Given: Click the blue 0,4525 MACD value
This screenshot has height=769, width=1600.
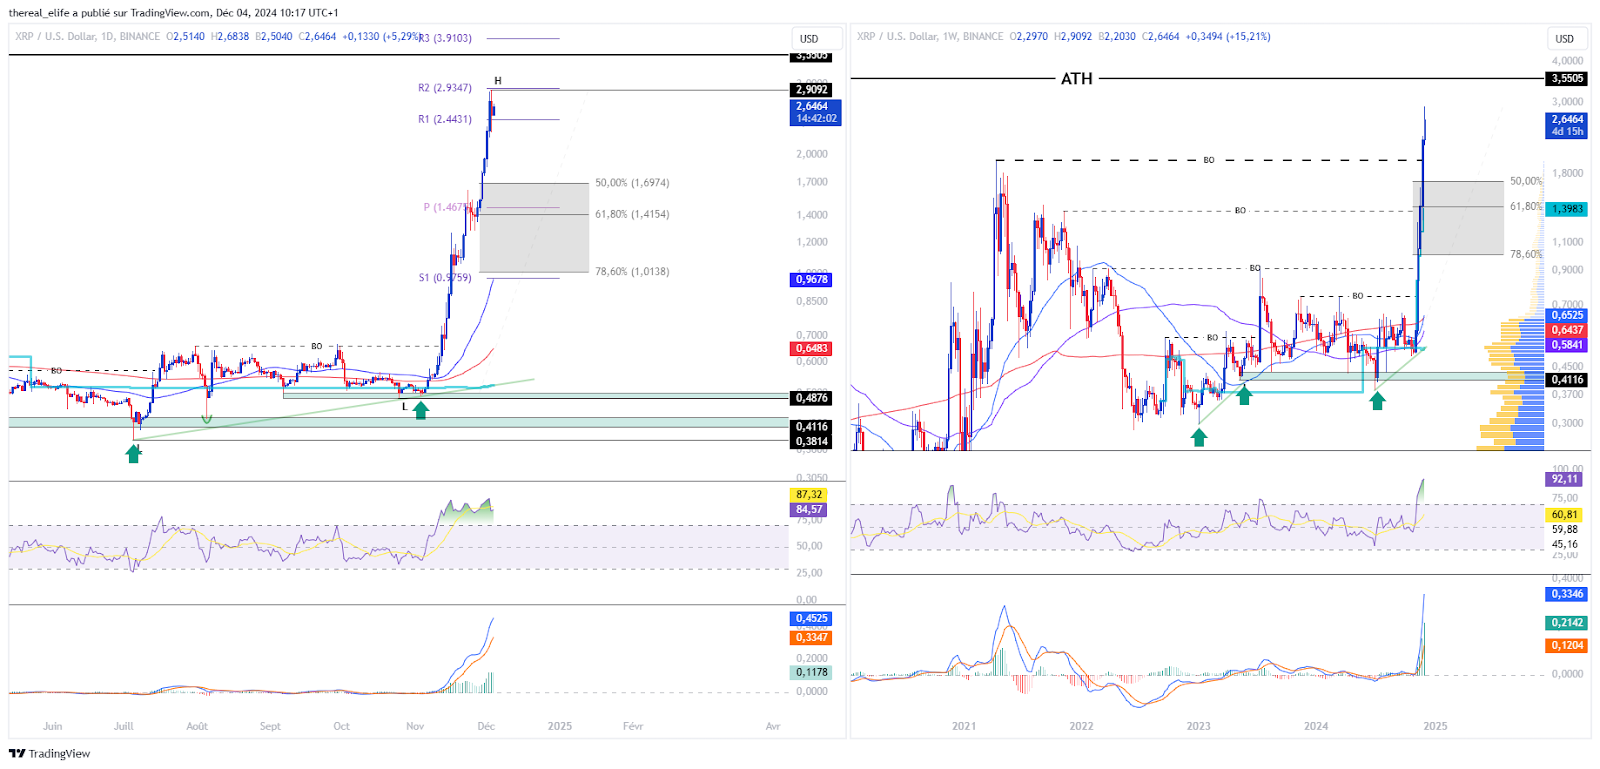Looking at the screenshot, I should click(x=811, y=619).
